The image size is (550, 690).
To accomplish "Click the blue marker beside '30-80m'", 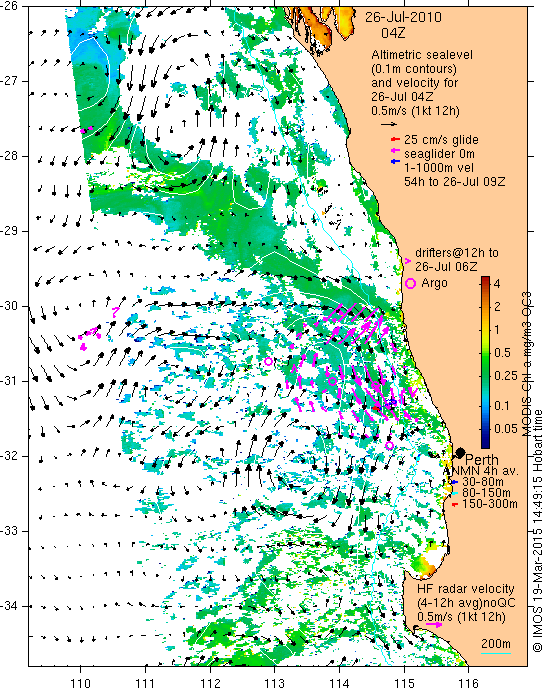I will (455, 482).
